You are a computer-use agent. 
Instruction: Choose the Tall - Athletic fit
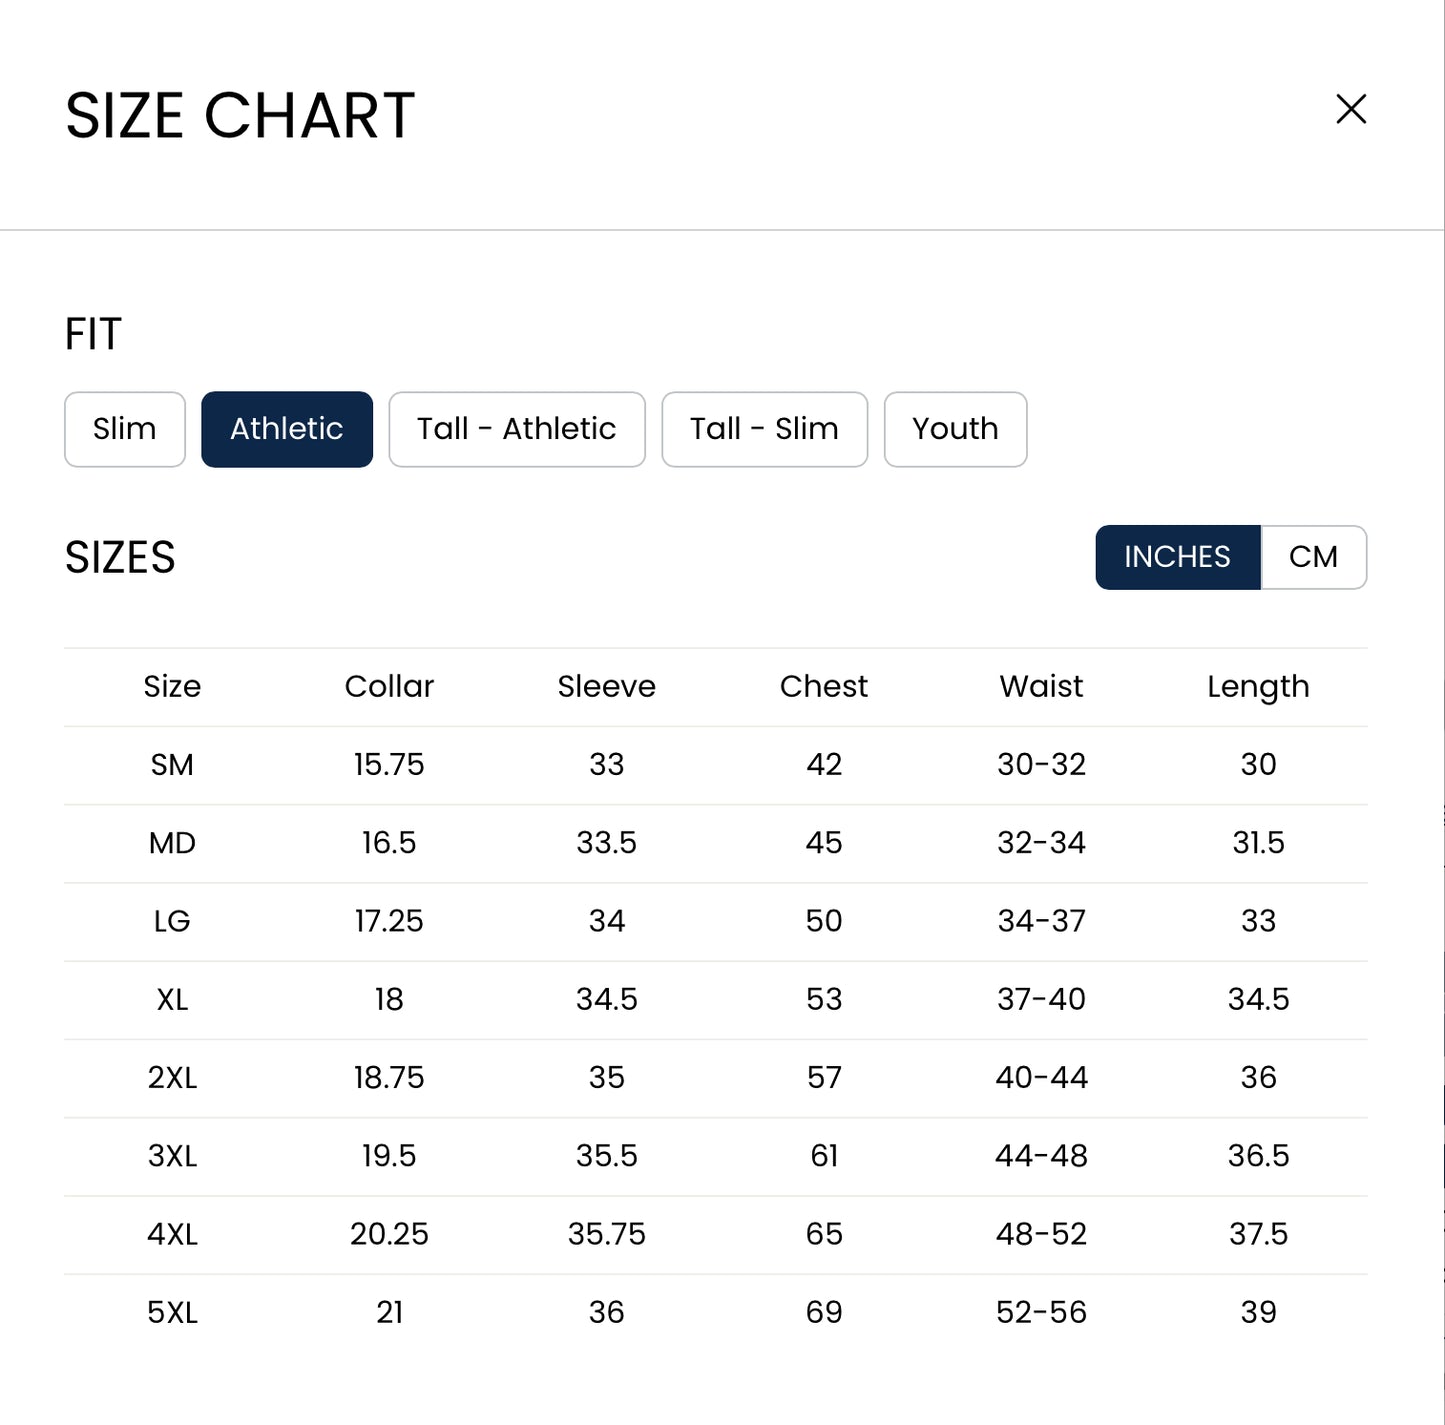(517, 429)
